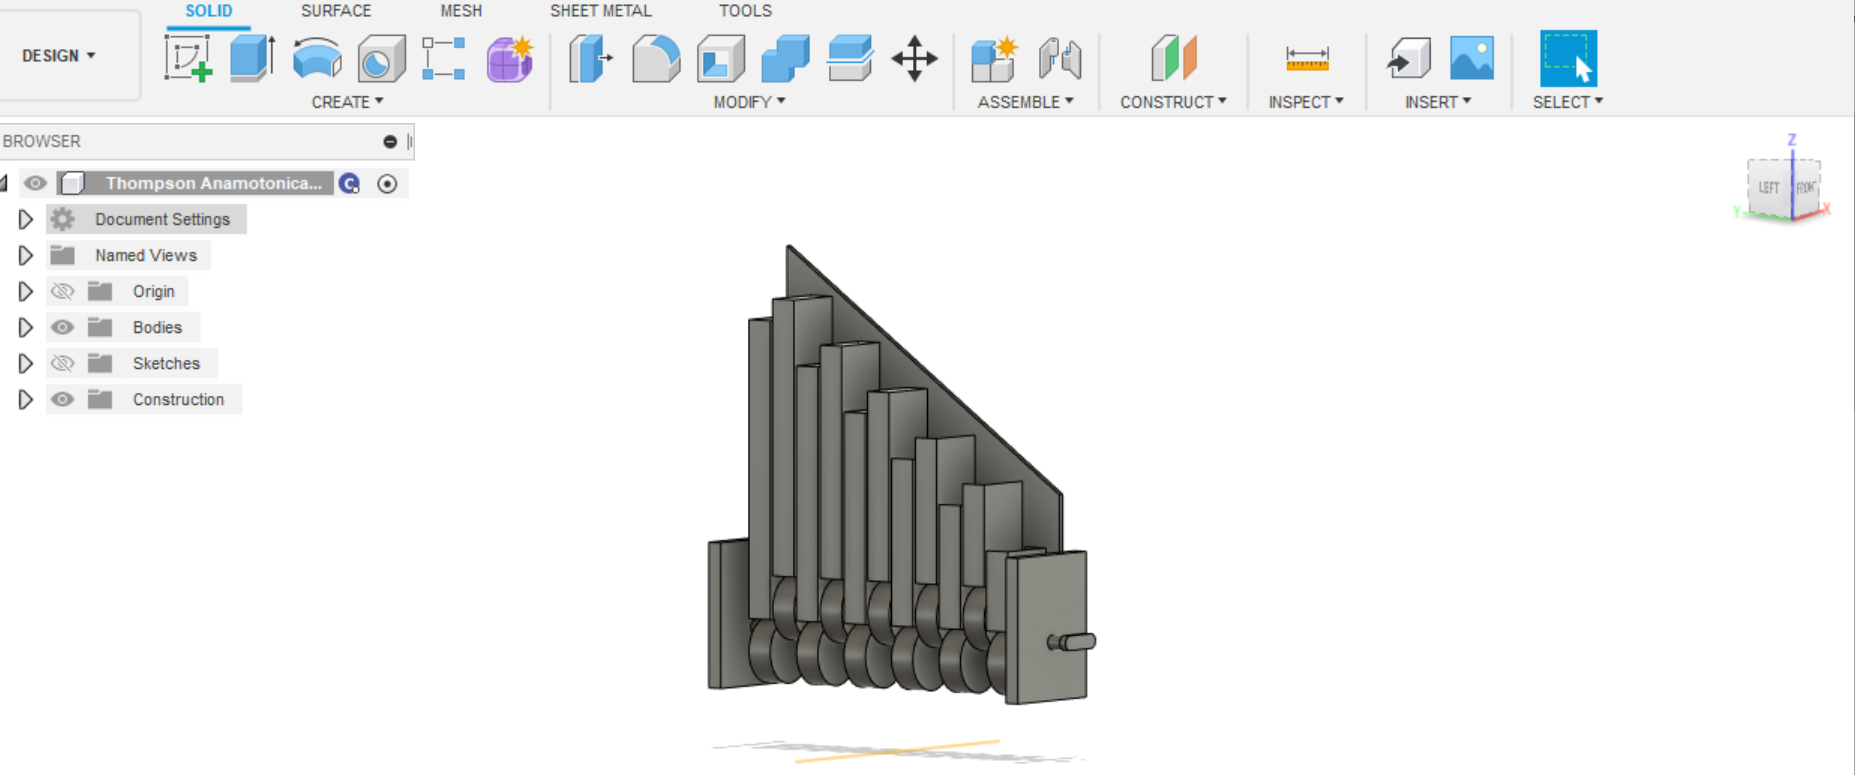1855x775 pixels.
Task: Click the Document Settings gear icon
Action: (x=63, y=219)
